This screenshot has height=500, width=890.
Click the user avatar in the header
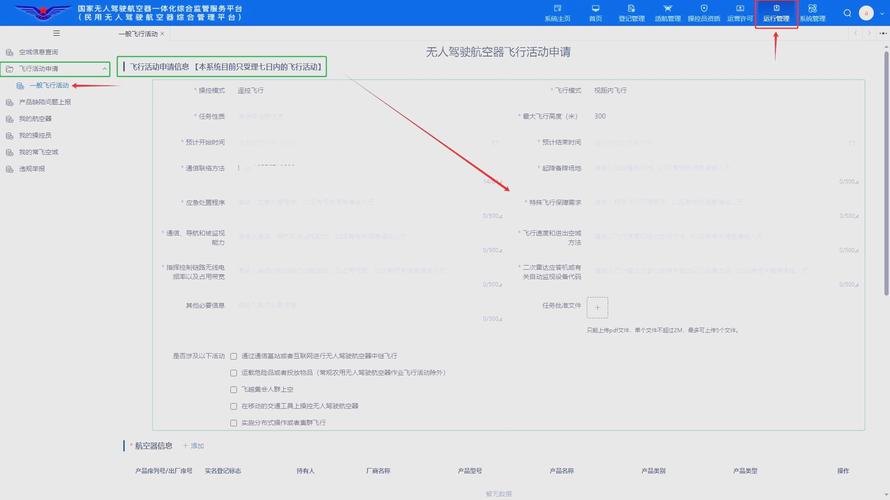(x=866, y=12)
